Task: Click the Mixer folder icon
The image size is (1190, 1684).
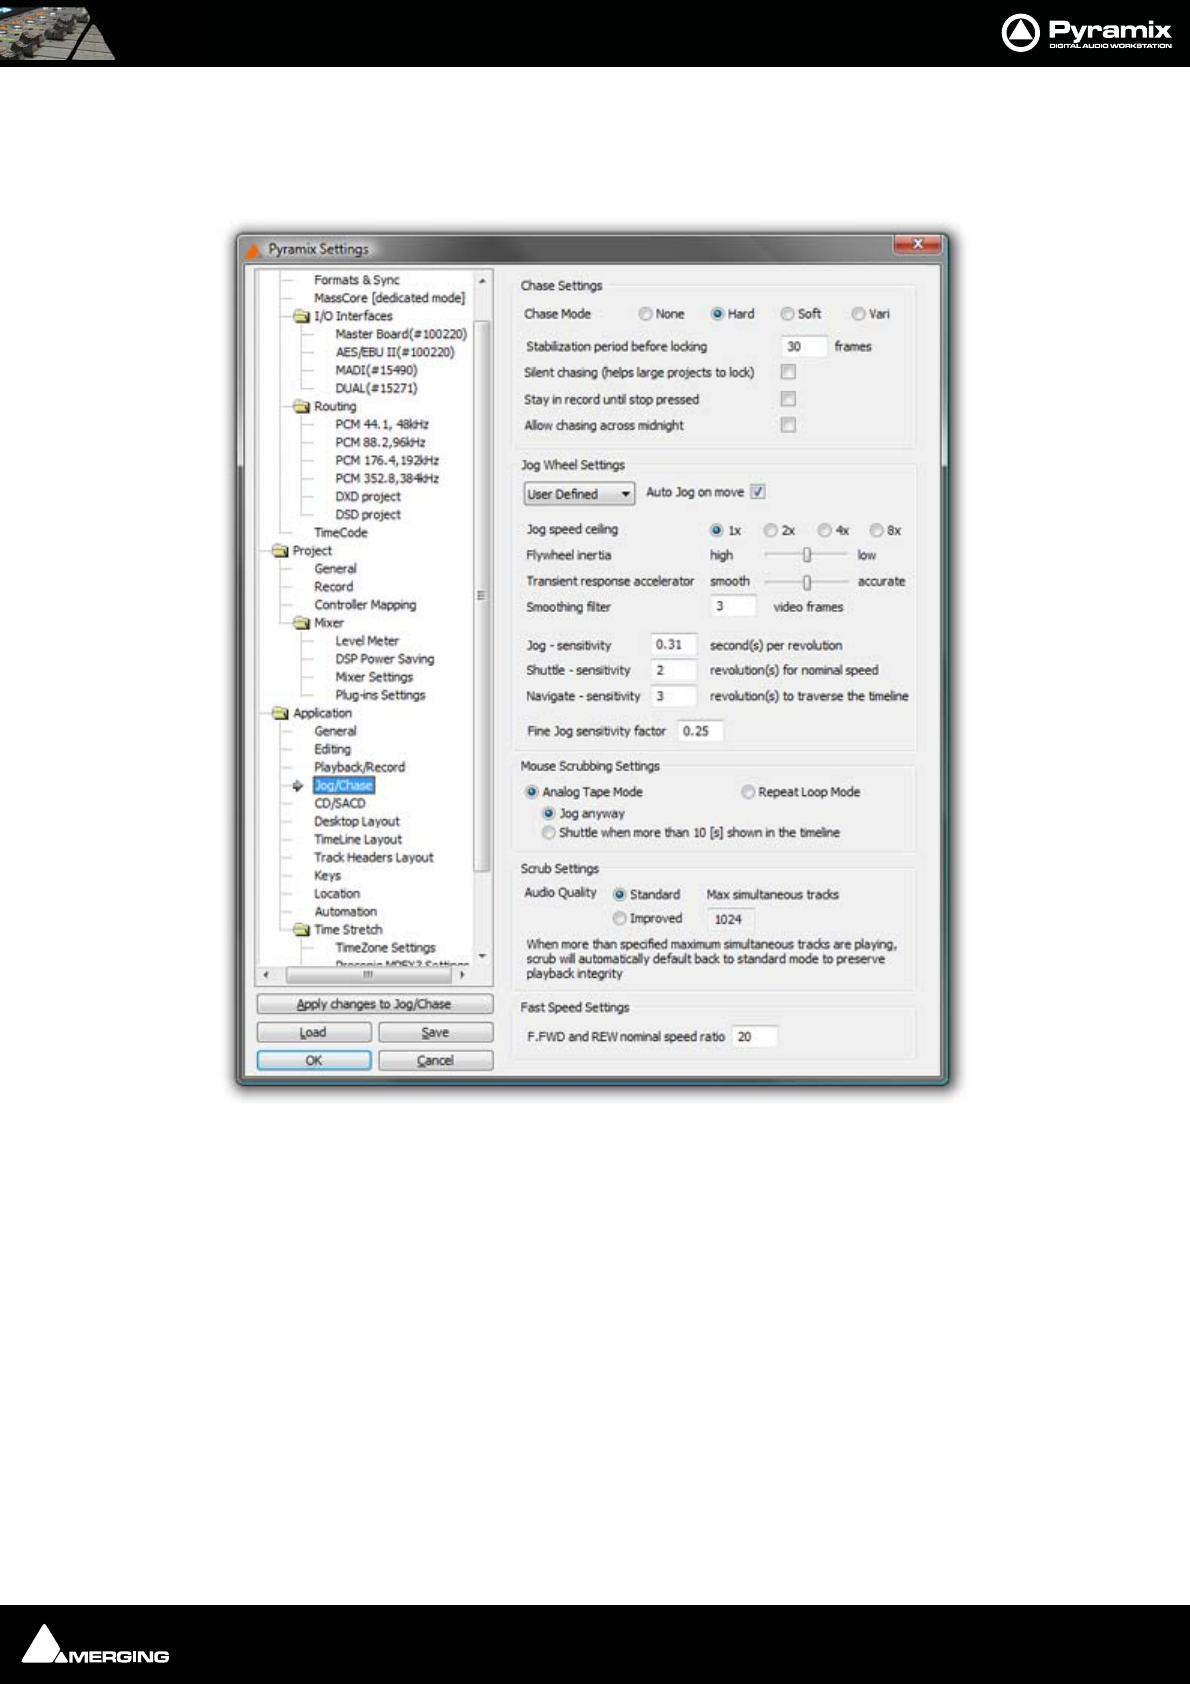Action: coord(301,623)
